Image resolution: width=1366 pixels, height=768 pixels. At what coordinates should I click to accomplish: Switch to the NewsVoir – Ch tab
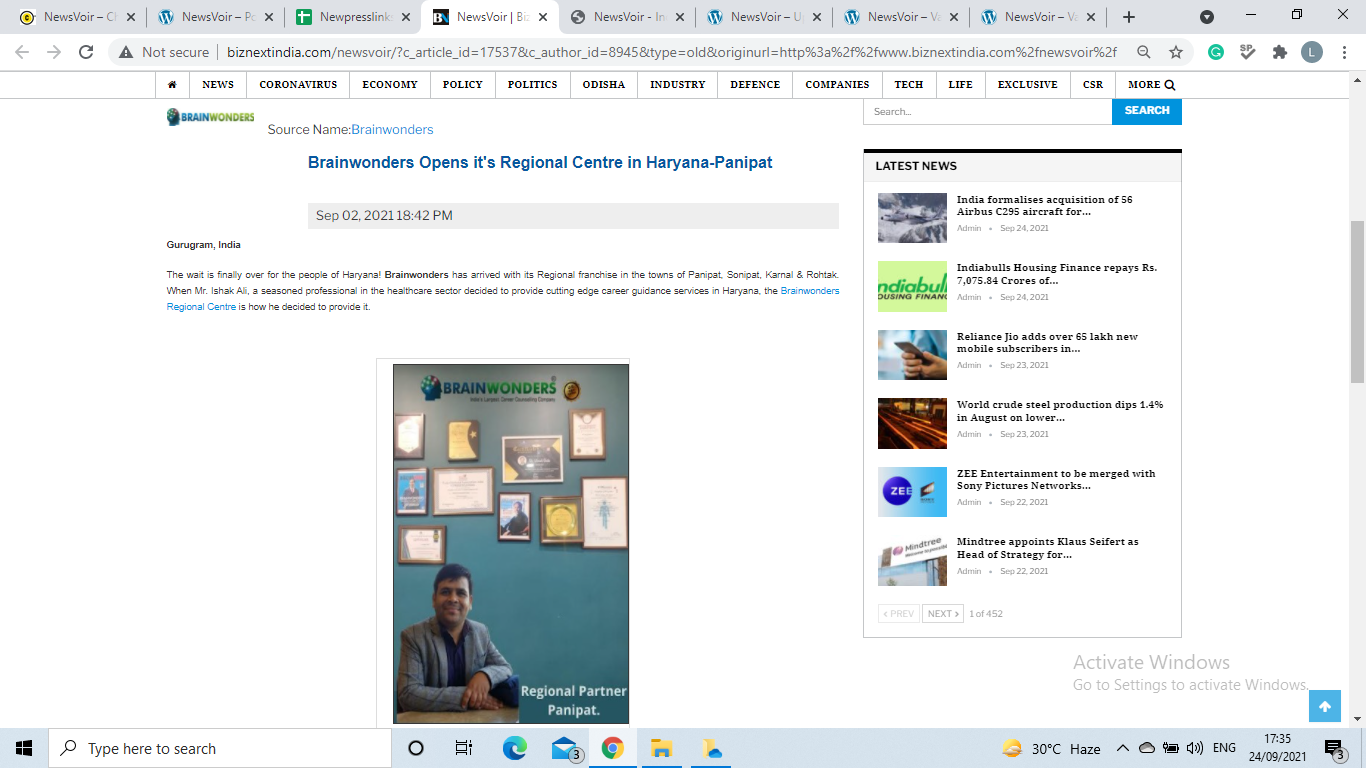point(79,17)
